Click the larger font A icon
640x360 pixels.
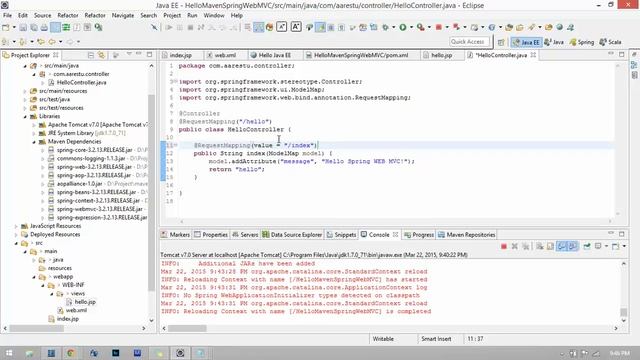(296, 27)
